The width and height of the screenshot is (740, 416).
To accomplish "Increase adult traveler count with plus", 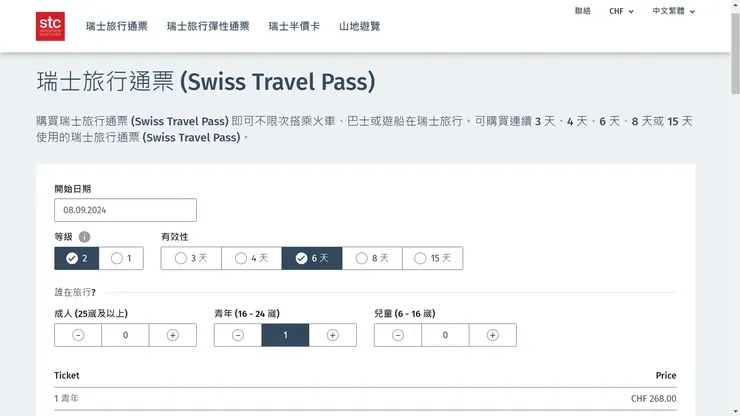I will pos(173,335).
